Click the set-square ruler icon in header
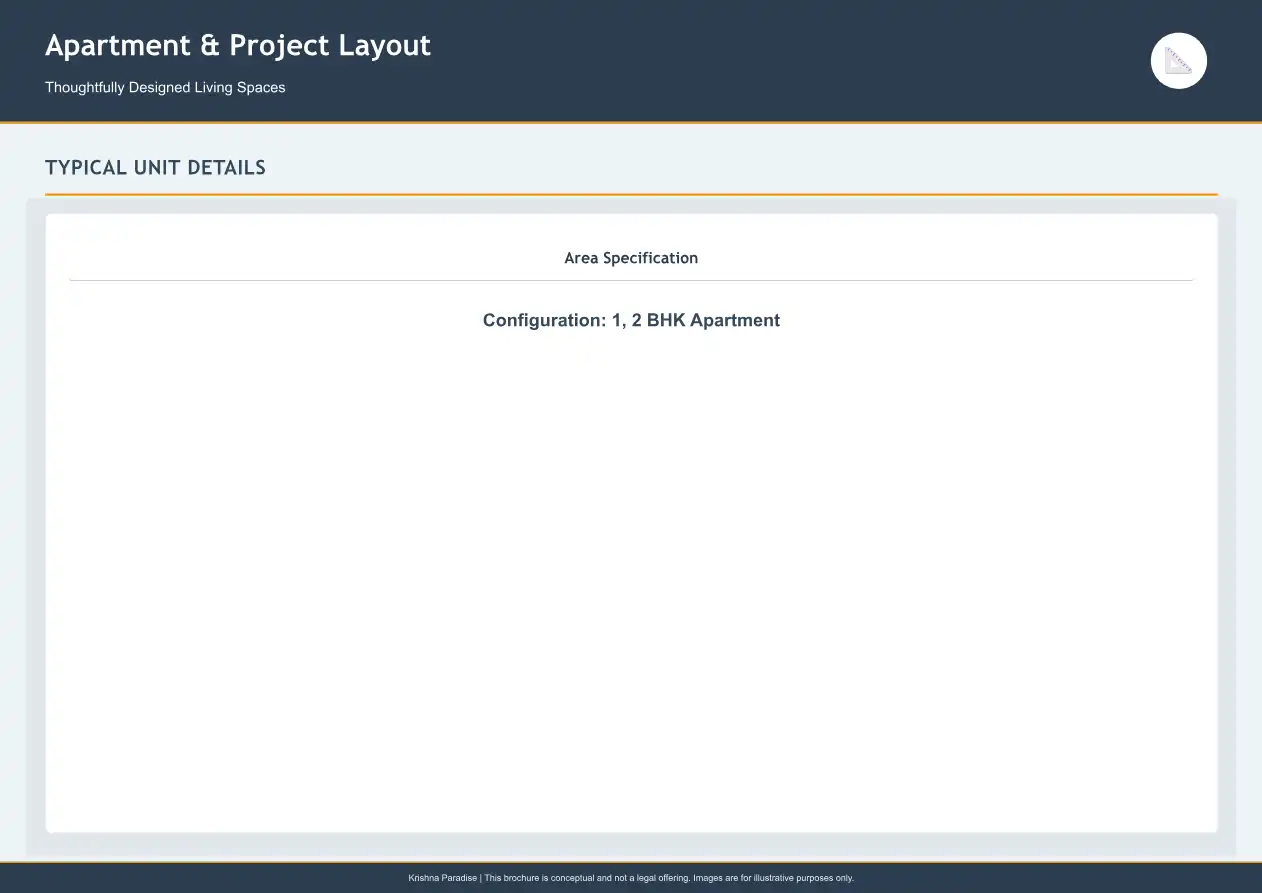 [1179, 61]
